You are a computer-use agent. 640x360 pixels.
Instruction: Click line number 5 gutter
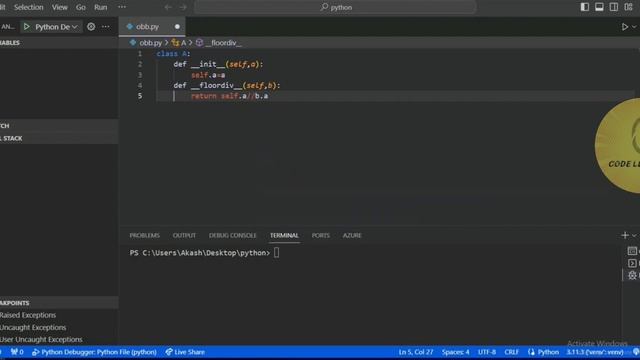coord(140,96)
